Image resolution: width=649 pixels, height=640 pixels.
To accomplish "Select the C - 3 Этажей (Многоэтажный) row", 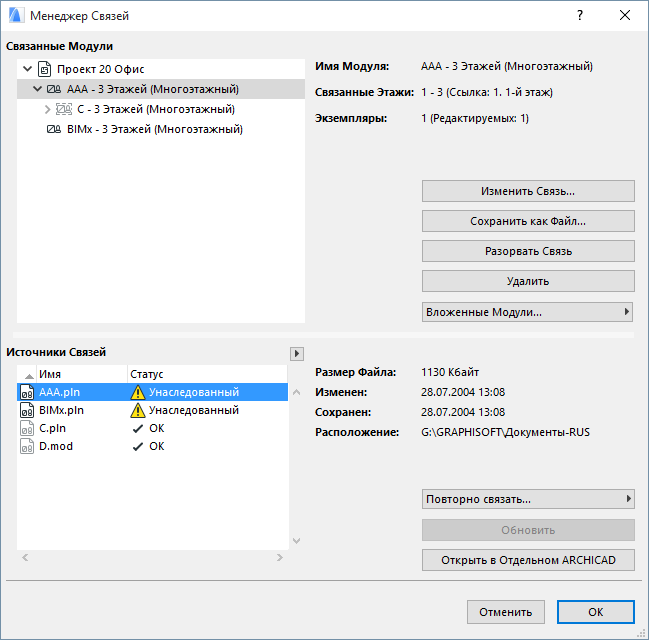I will (x=161, y=109).
